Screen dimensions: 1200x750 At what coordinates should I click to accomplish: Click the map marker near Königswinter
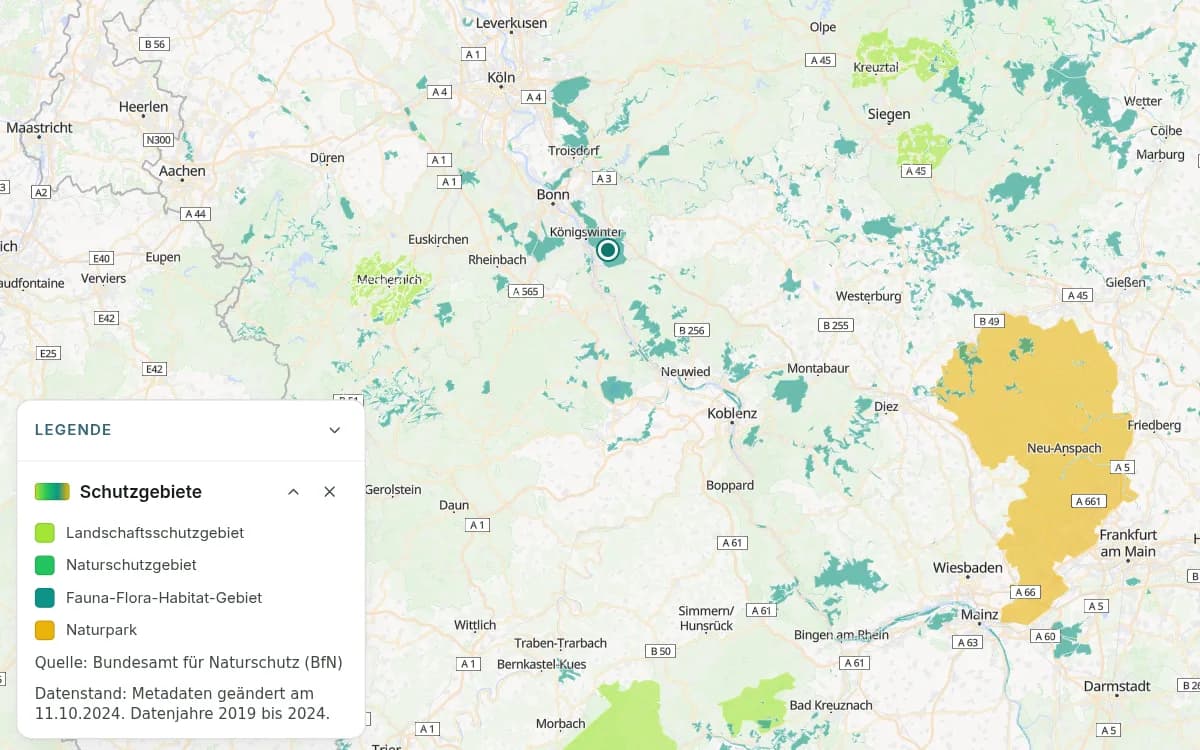(x=608, y=250)
